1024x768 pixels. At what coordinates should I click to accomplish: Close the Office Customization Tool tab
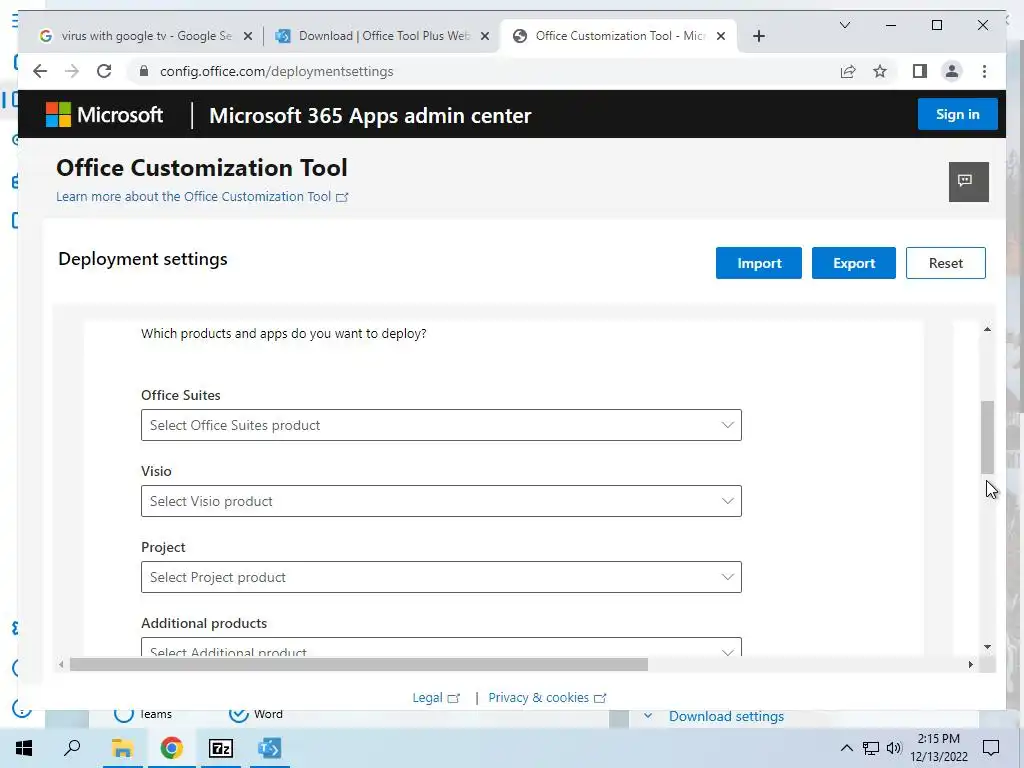coord(721,37)
